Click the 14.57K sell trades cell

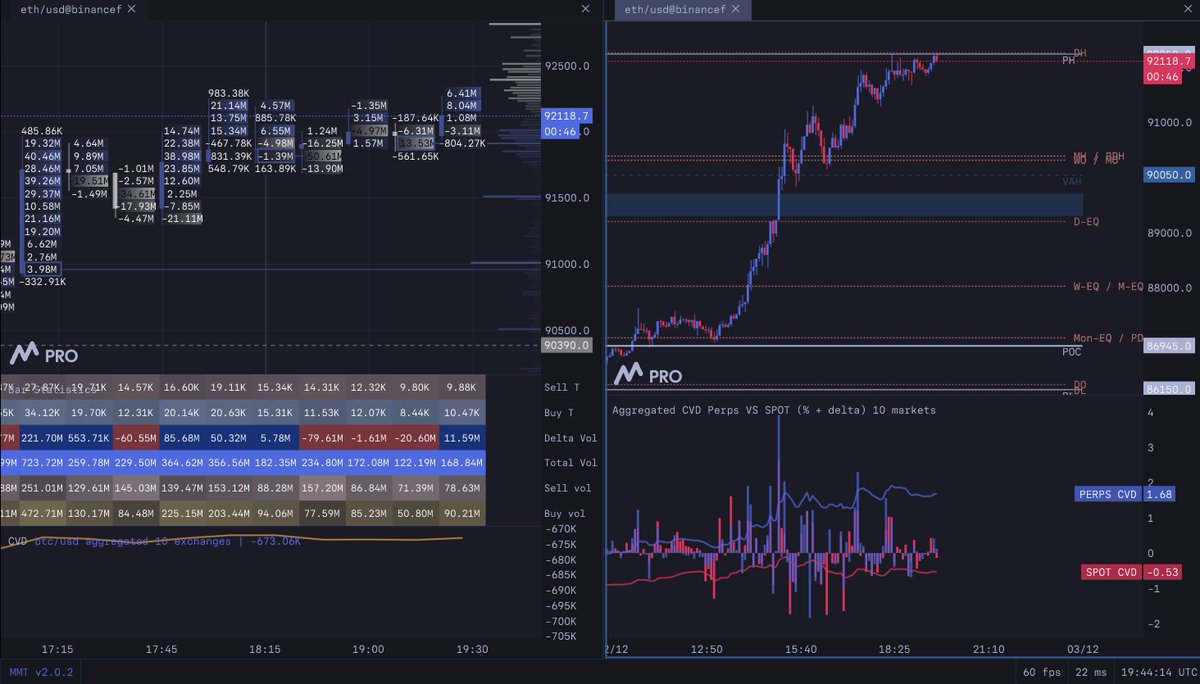tap(134, 387)
